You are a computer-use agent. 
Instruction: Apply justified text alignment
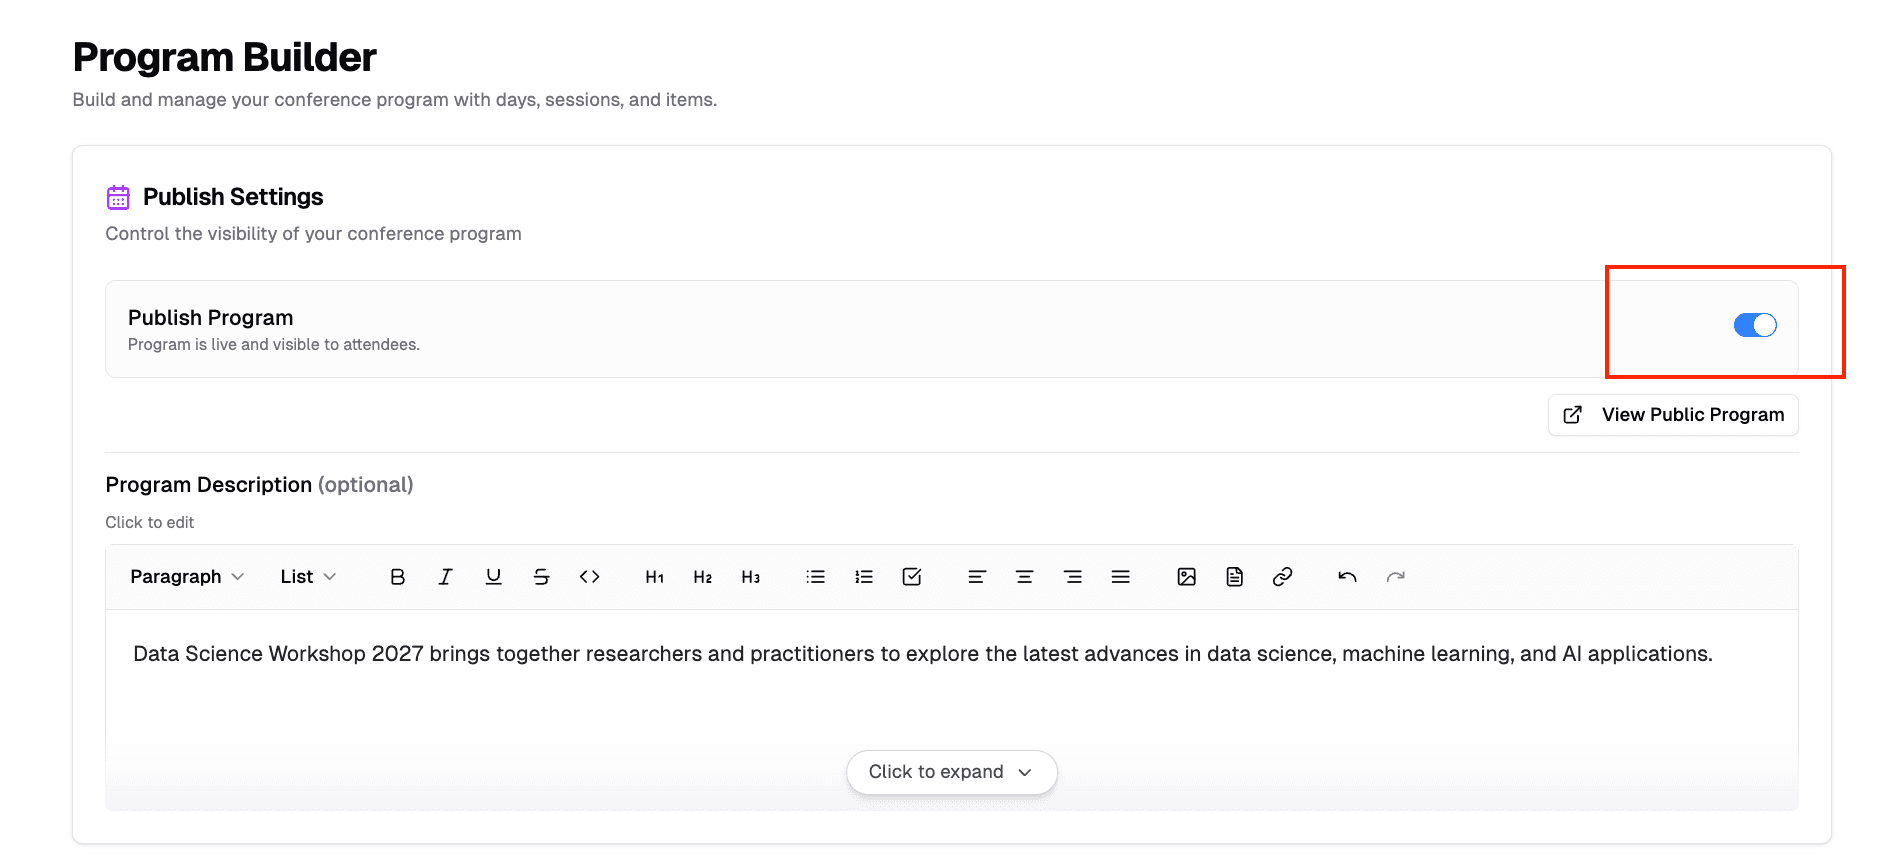tap(1121, 576)
